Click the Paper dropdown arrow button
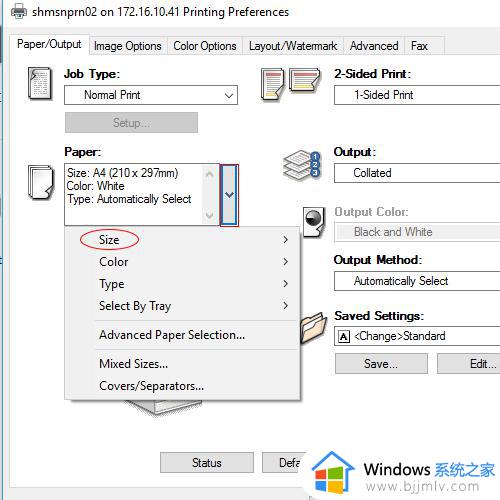 point(229,195)
